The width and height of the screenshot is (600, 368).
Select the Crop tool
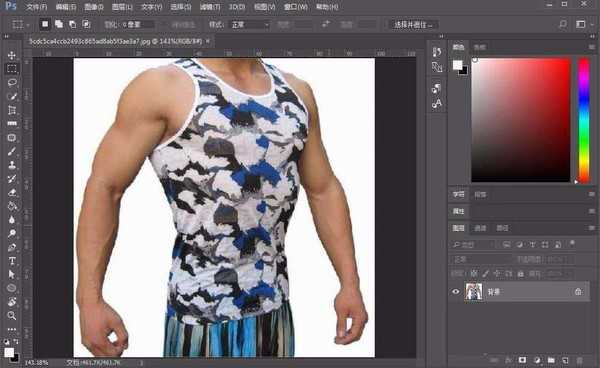12,110
